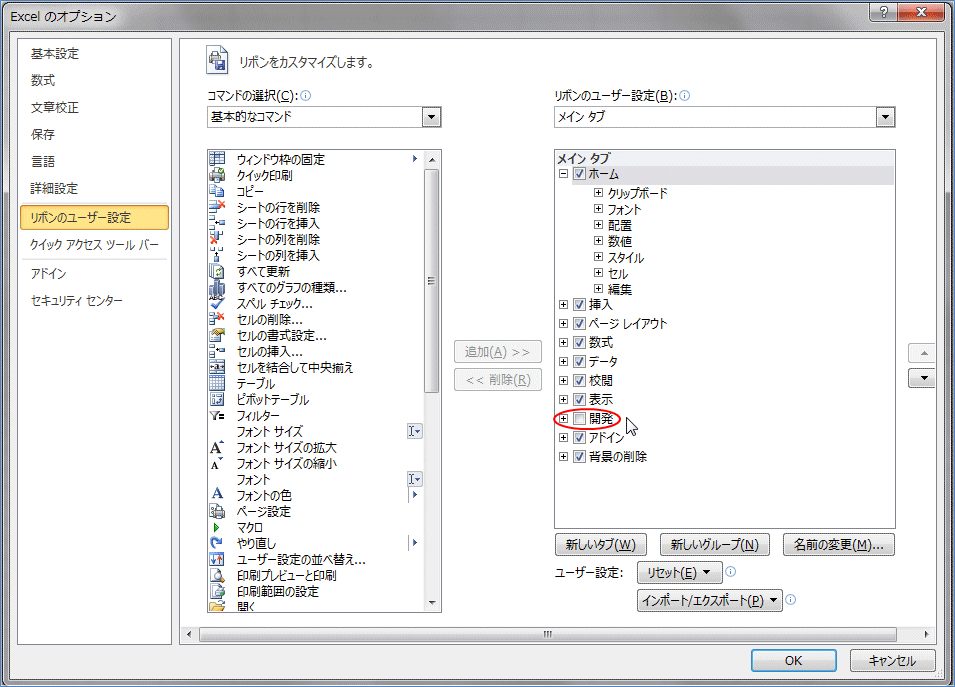This screenshot has width=955, height=687.
Task: Open the 基本設定 category
Action: coord(55,54)
